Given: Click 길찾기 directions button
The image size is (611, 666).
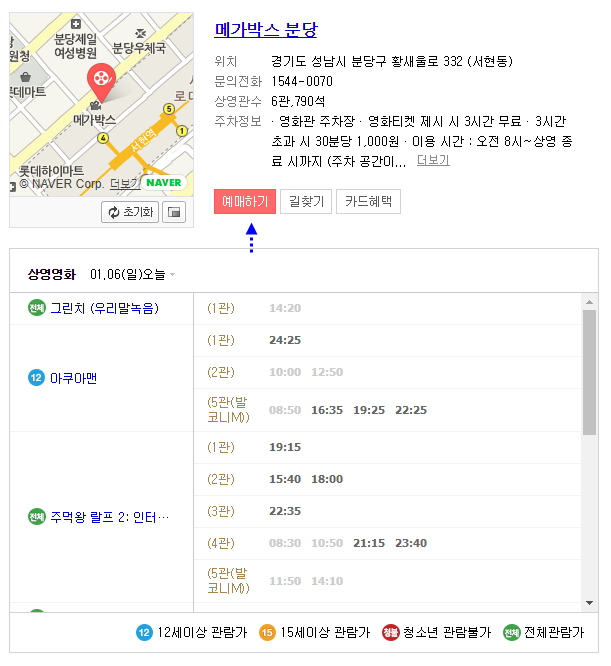Looking at the screenshot, I should (306, 201).
